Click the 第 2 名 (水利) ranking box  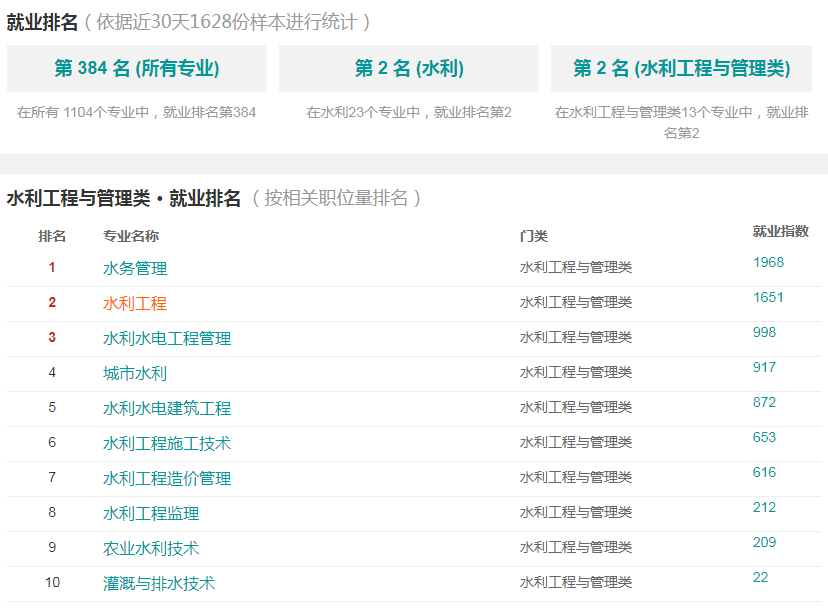(409, 69)
